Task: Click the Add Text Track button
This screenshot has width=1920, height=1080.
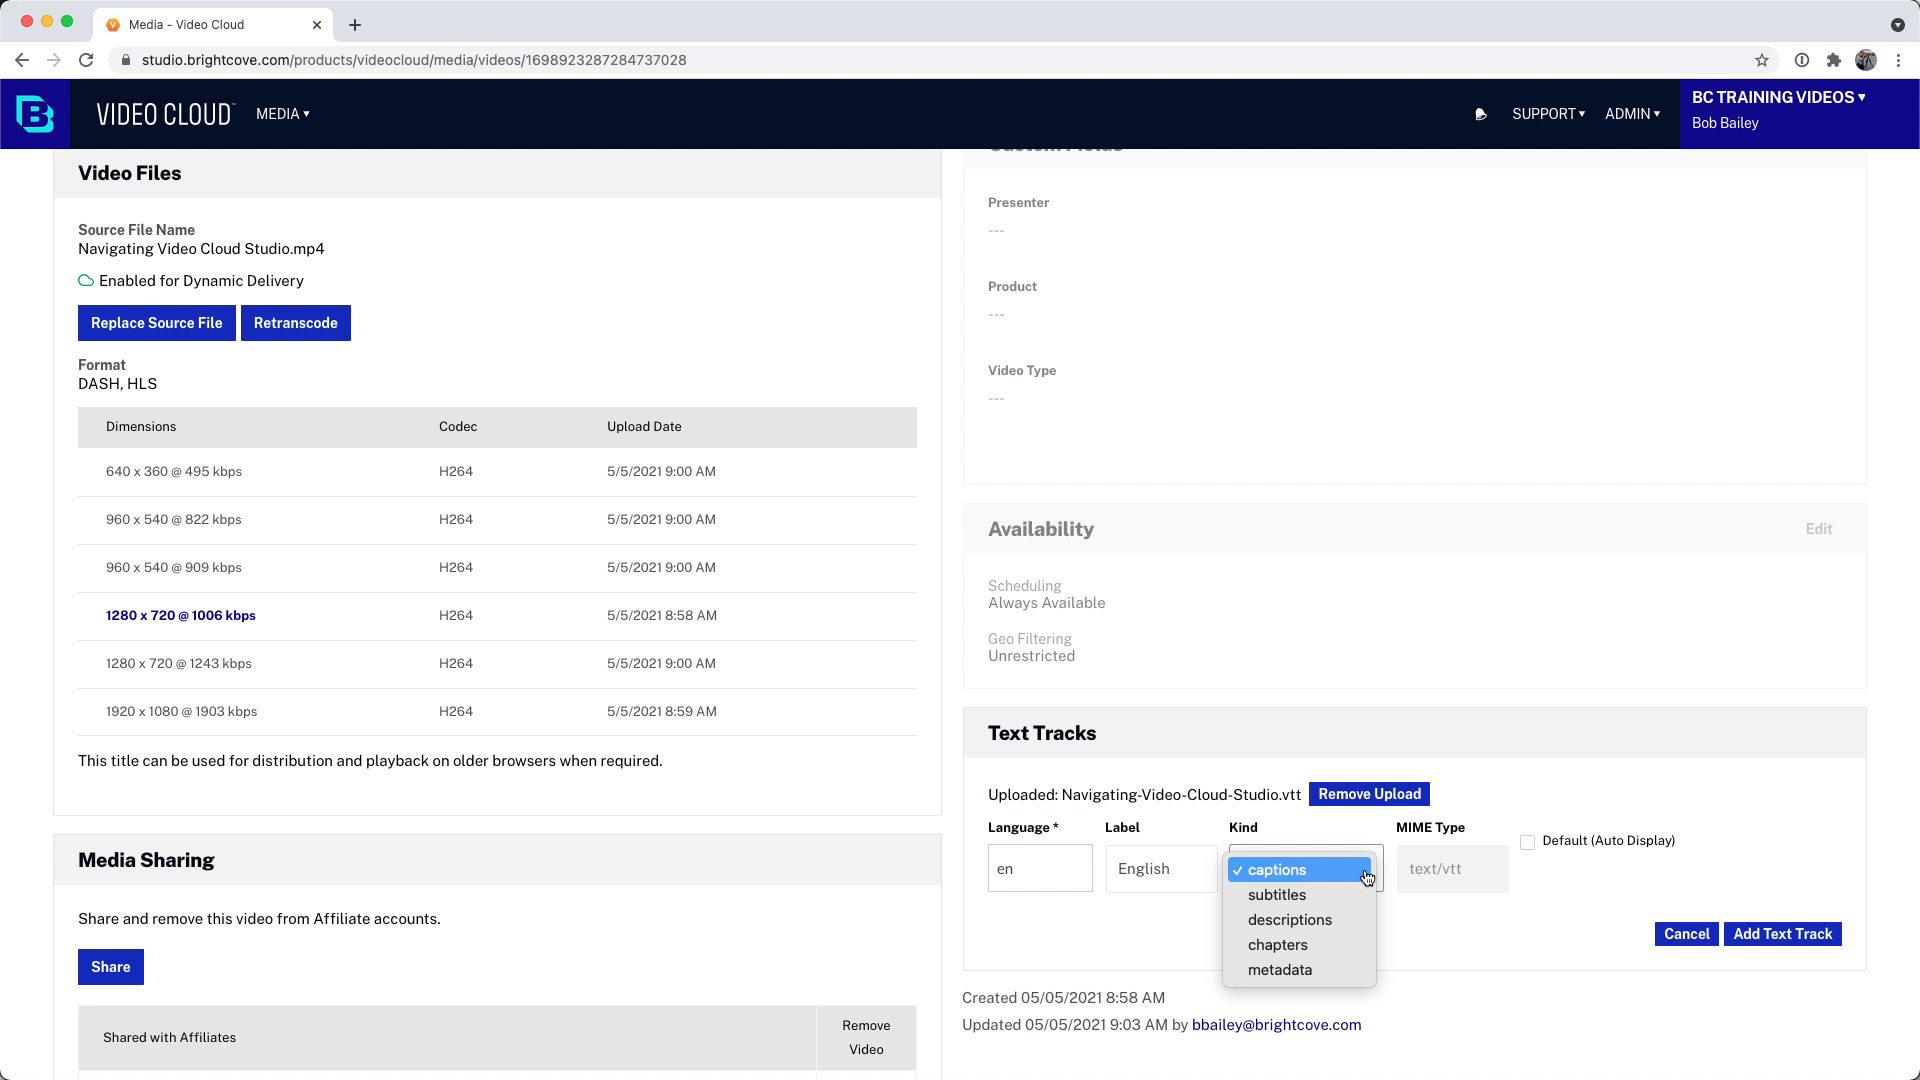Action: coord(1782,934)
